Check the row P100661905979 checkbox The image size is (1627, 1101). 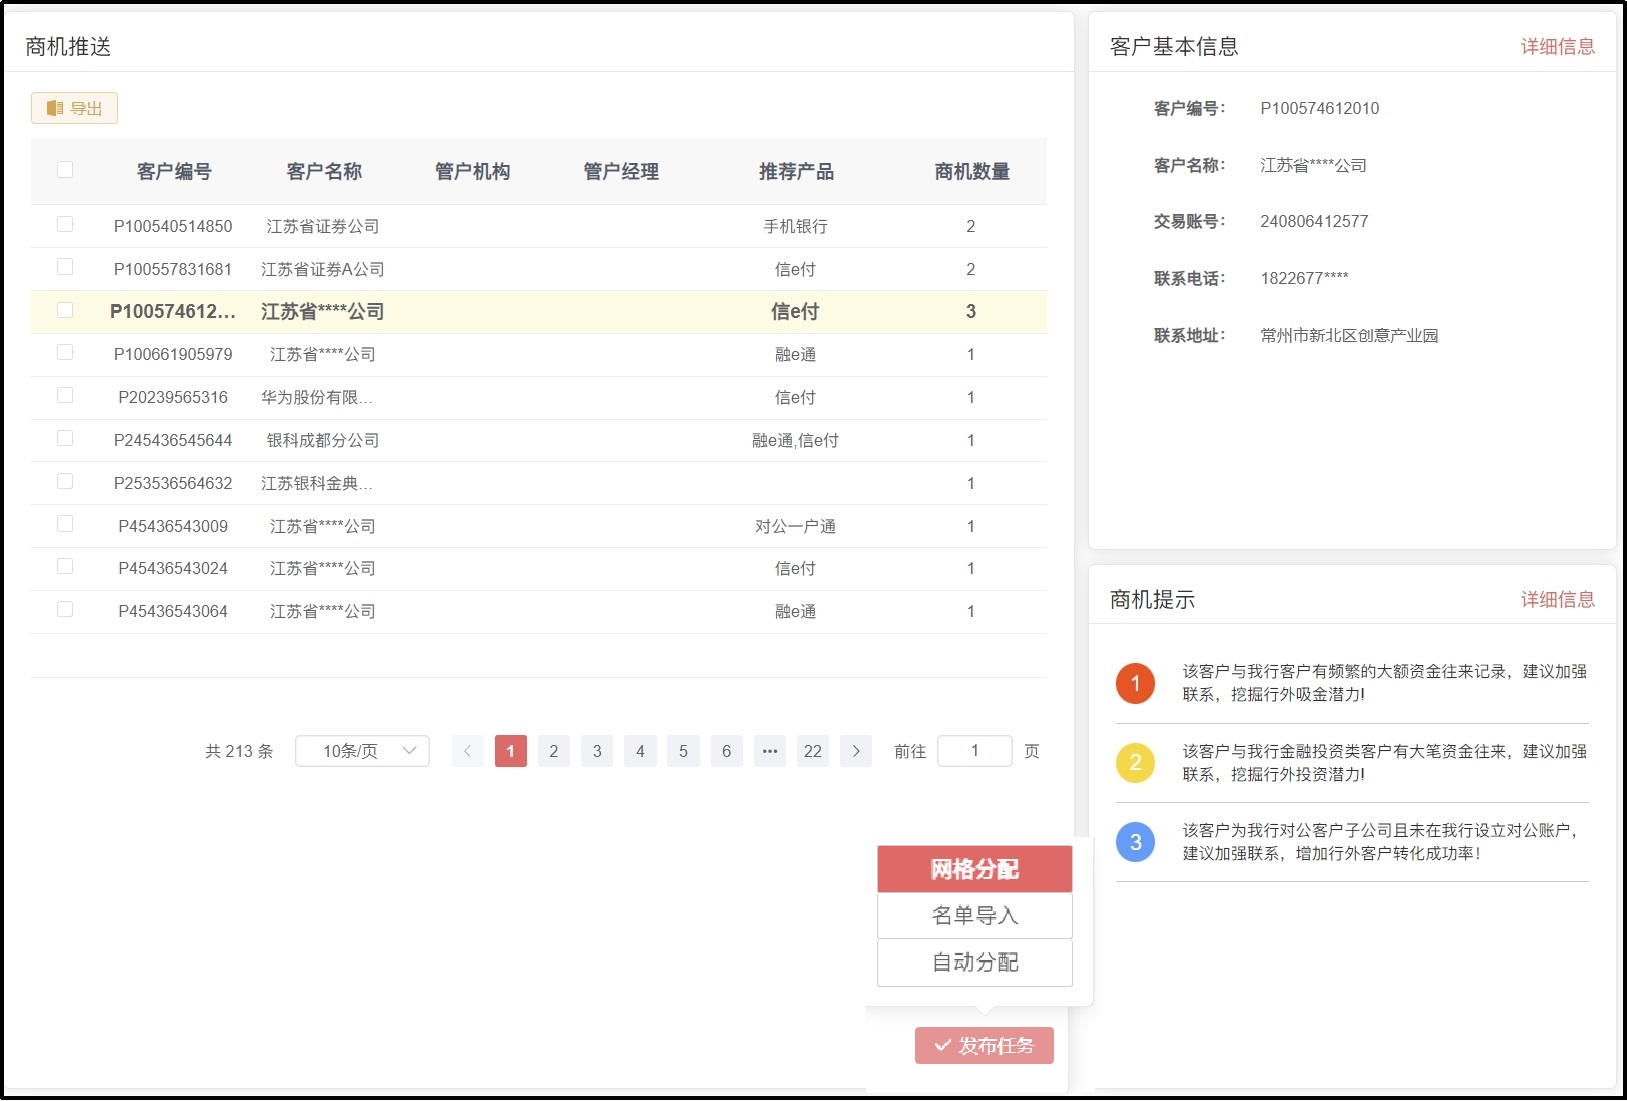click(x=65, y=352)
